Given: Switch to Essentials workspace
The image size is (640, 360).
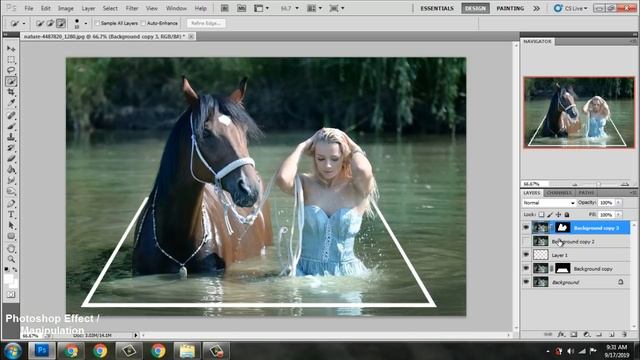Looking at the screenshot, I should click(x=437, y=8).
